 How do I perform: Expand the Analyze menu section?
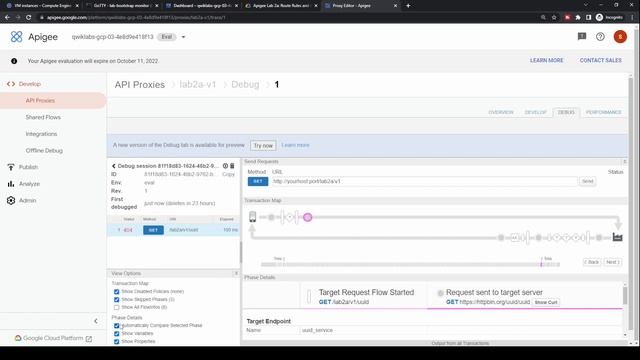29,184
